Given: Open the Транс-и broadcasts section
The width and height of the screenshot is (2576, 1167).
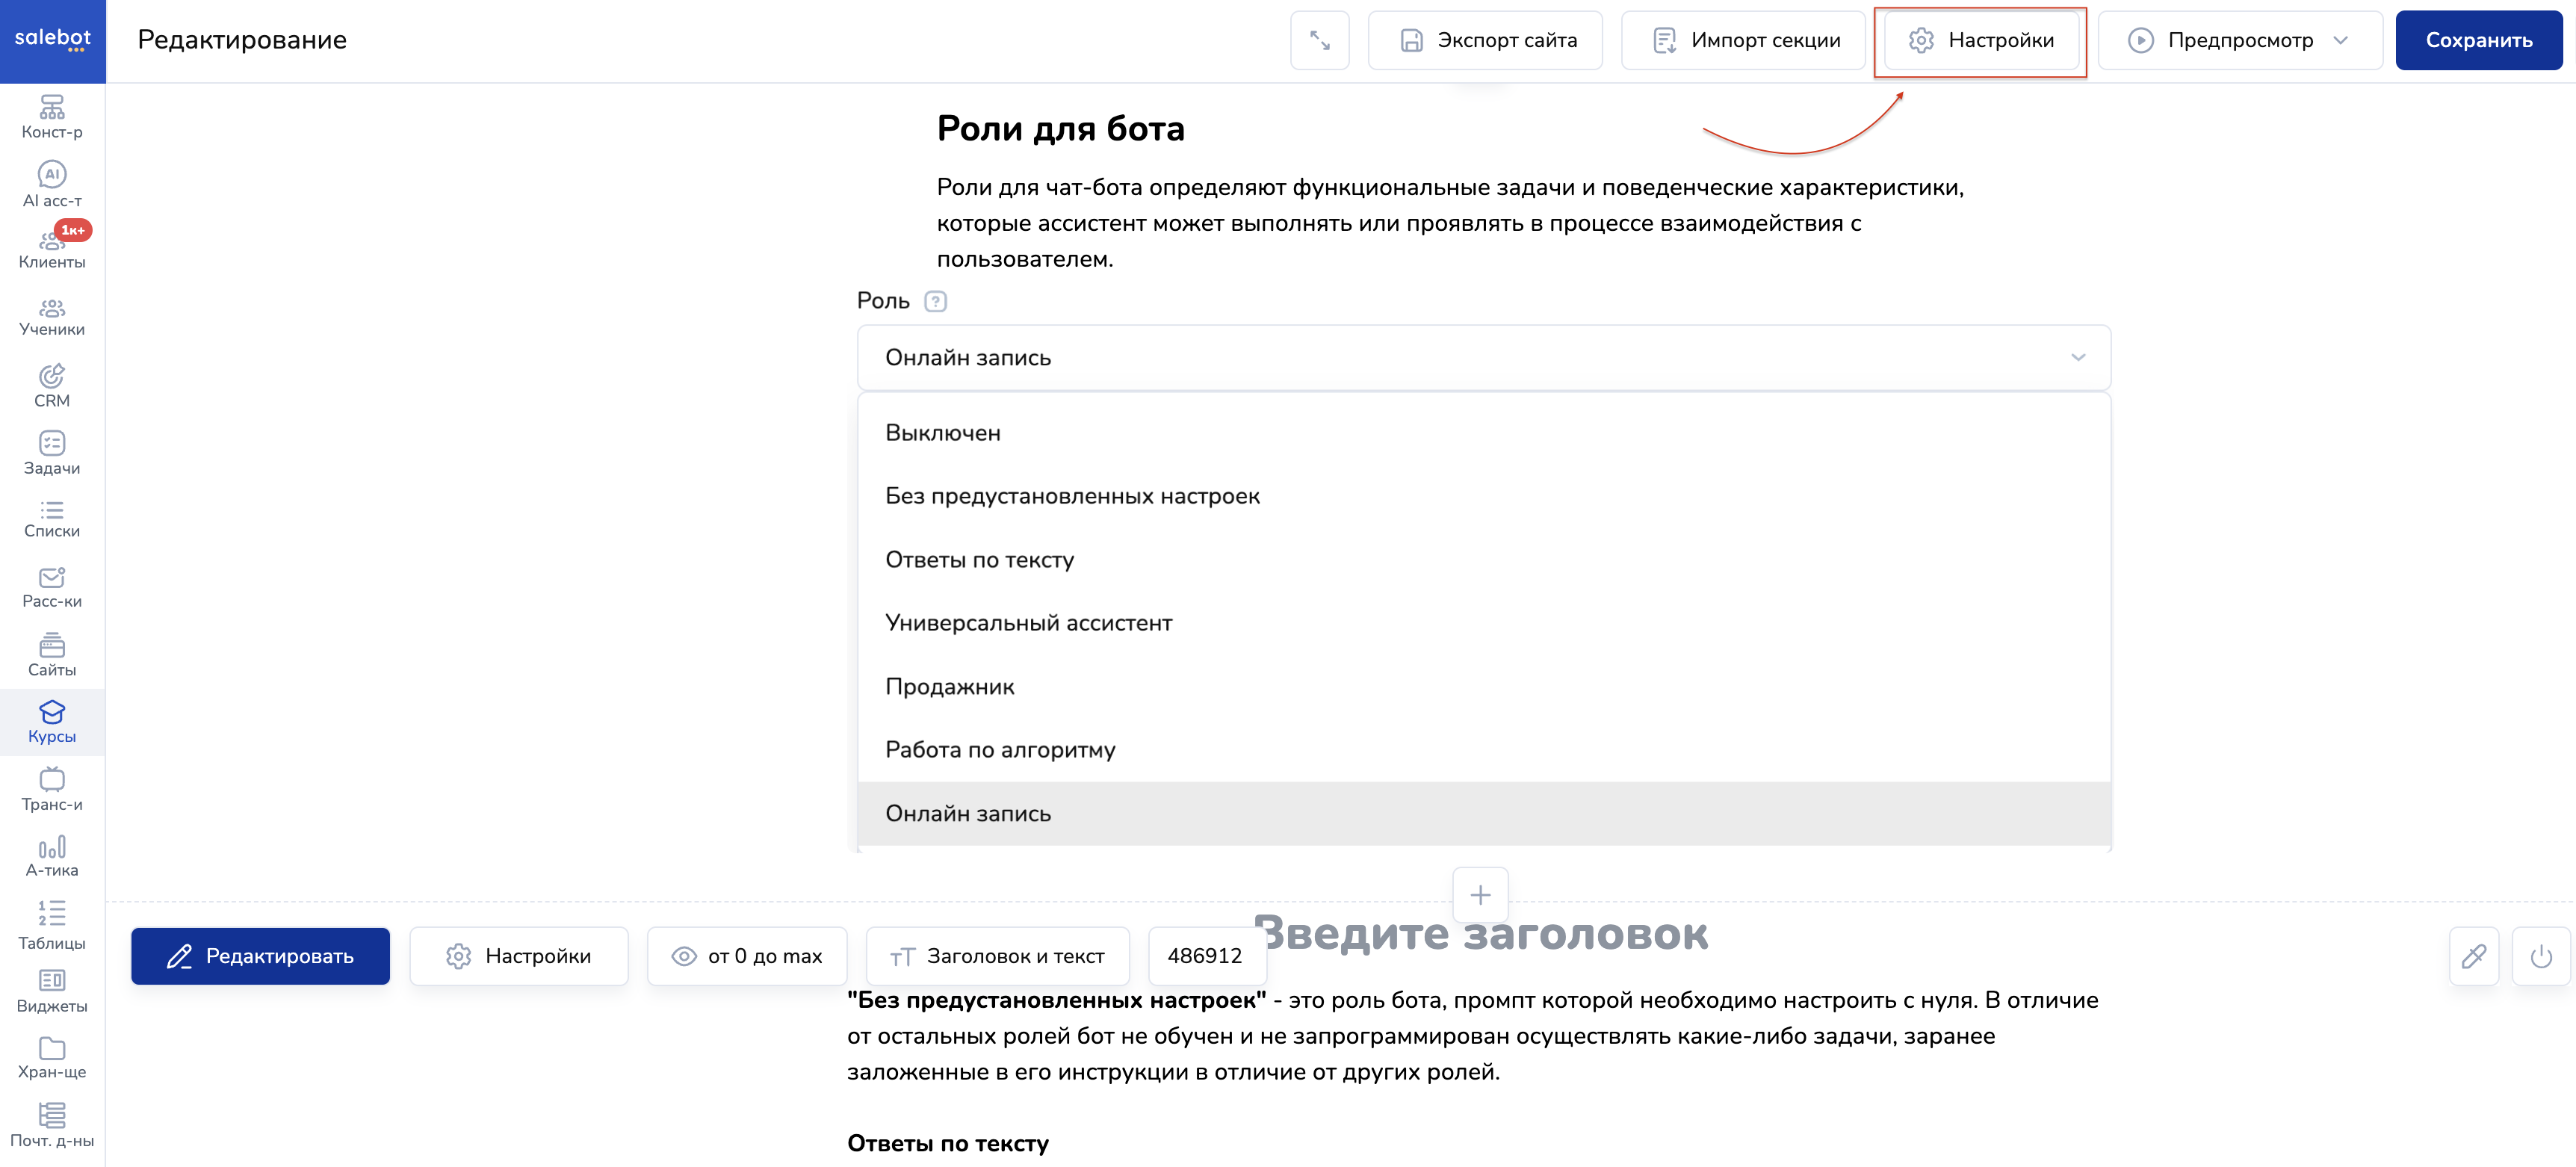Looking at the screenshot, I should click(x=52, y=790).
